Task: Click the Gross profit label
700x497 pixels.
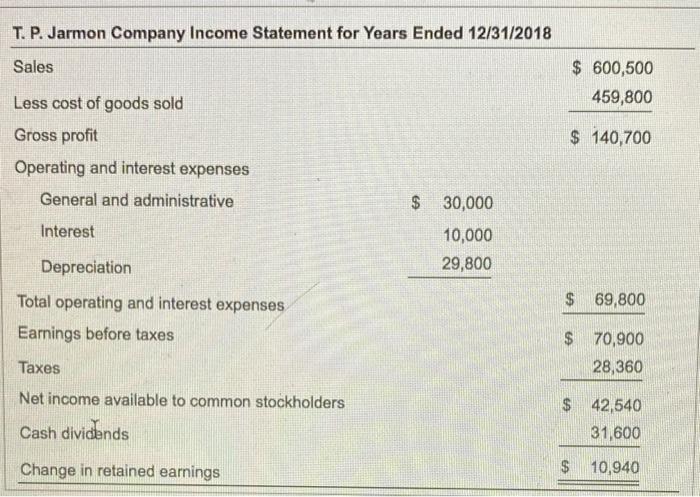Action: tap(56, 135)
